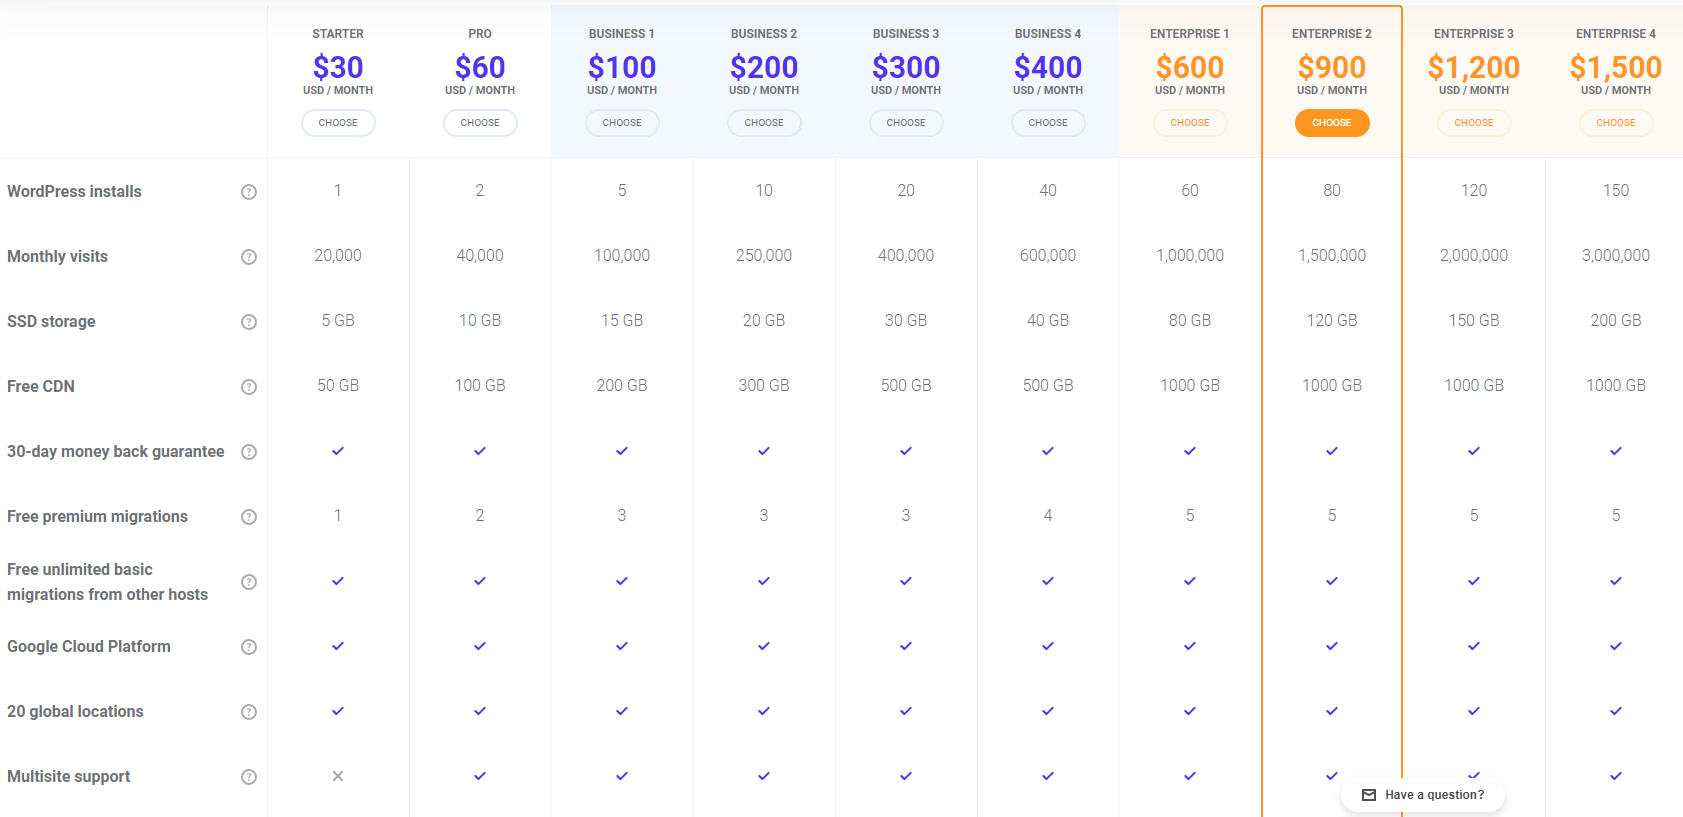Open help tooltip for Multisite support
Viewport: 1683px width, 817px height.
coord(249,776)
